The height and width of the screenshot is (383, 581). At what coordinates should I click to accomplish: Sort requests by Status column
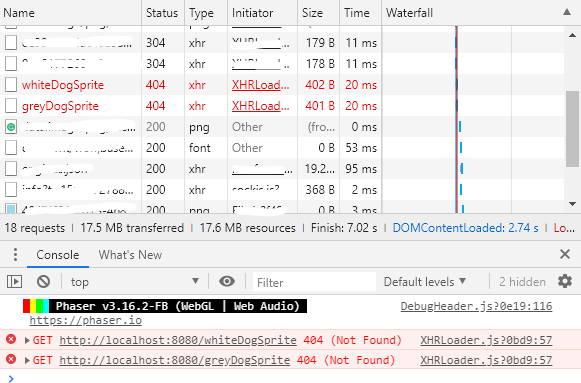(162, 13)
